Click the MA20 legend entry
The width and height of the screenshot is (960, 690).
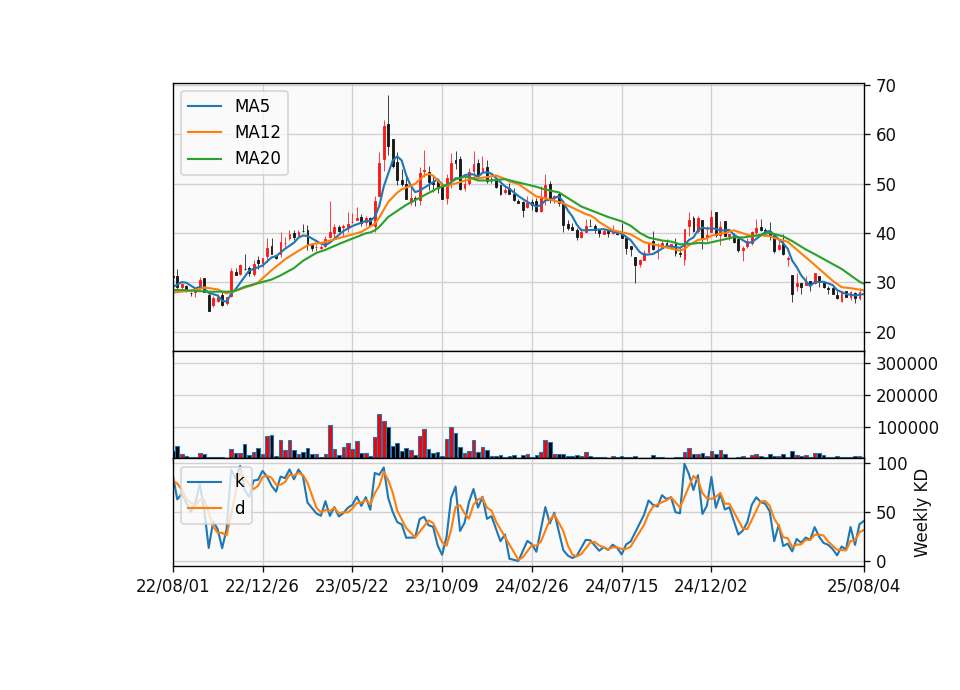(x=233, y=158)
